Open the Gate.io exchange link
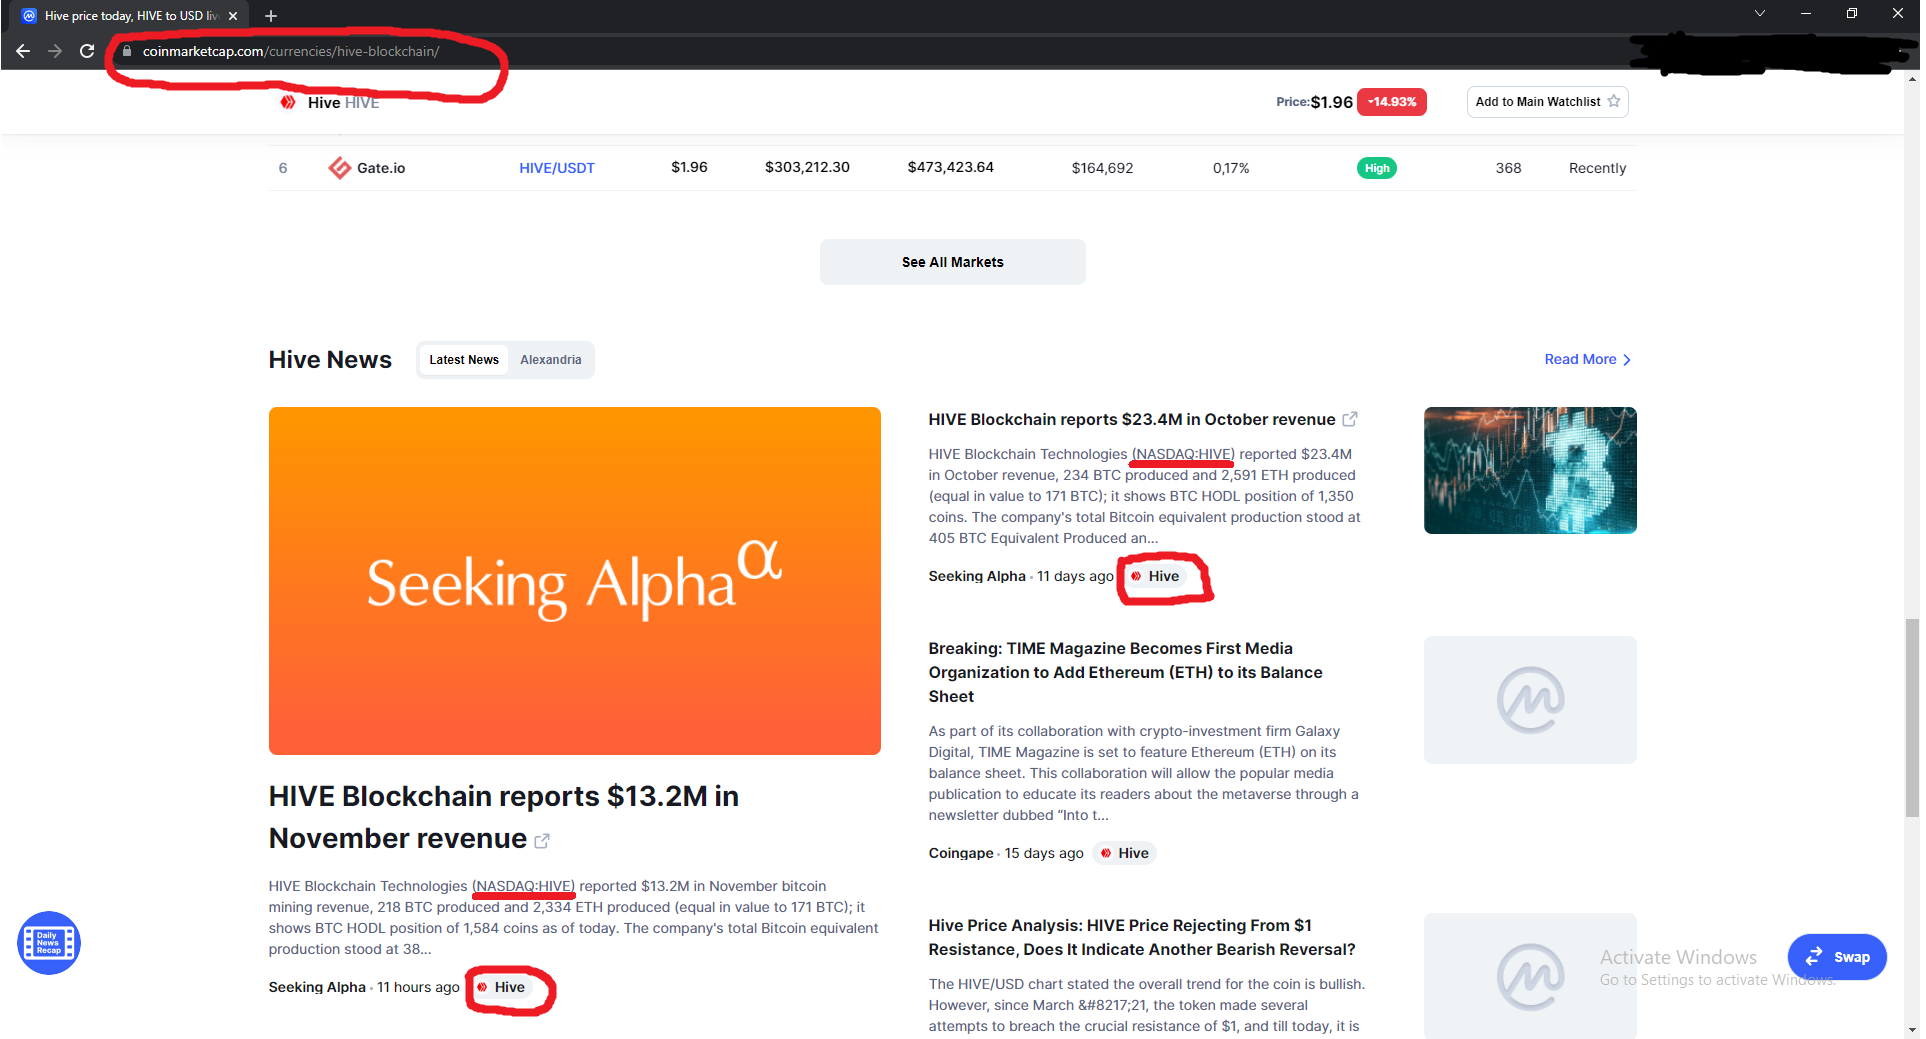 (381, 168)
